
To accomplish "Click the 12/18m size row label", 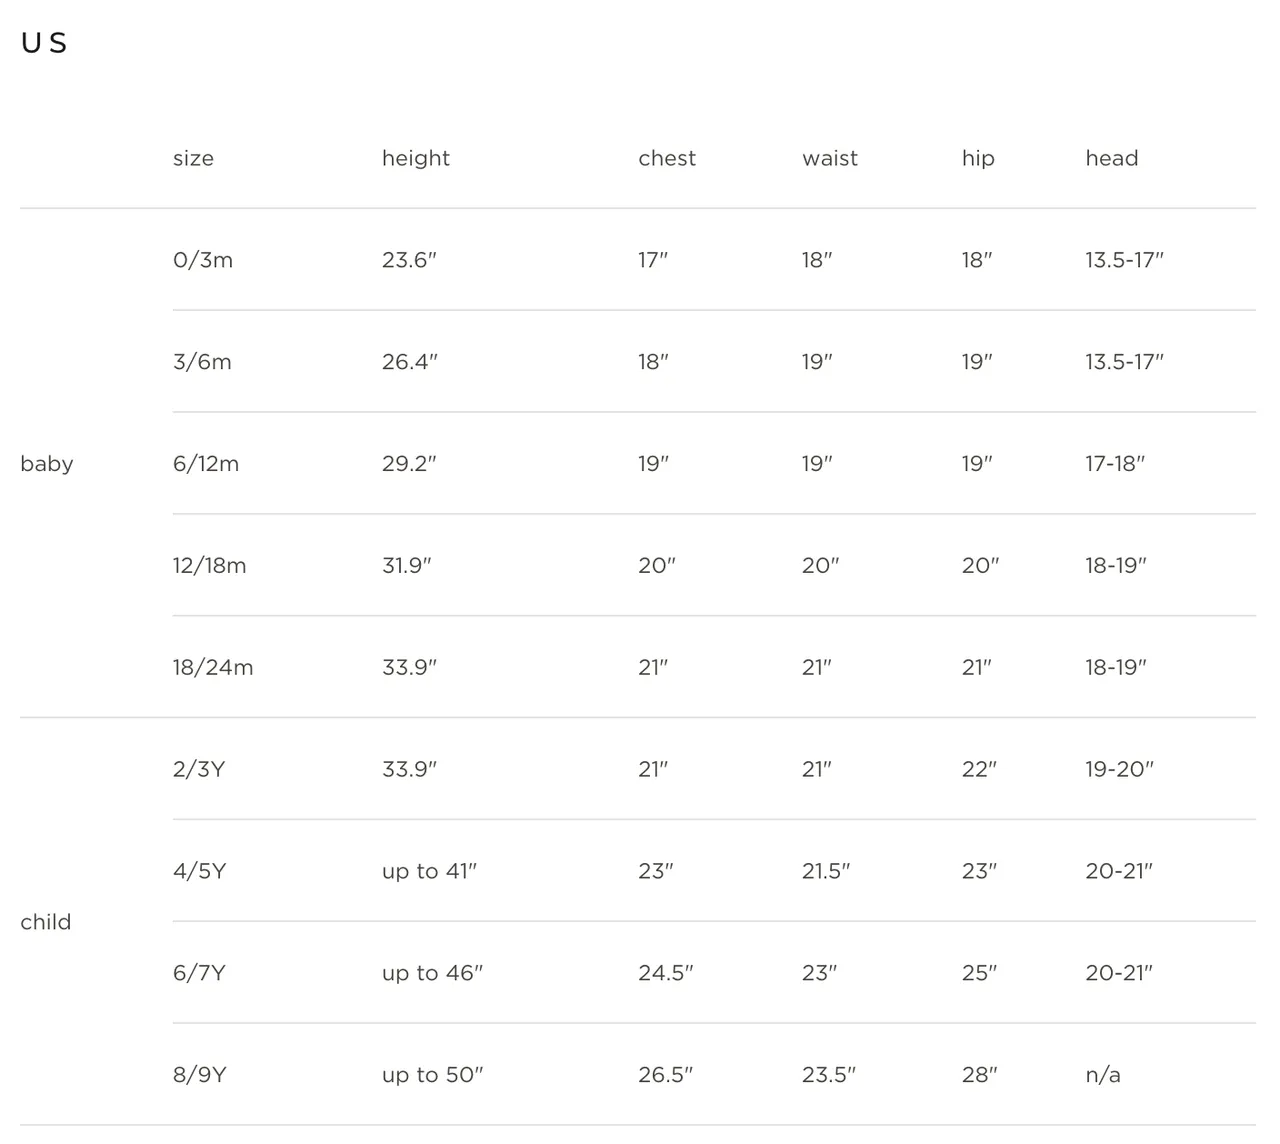I will pos(209,566).
